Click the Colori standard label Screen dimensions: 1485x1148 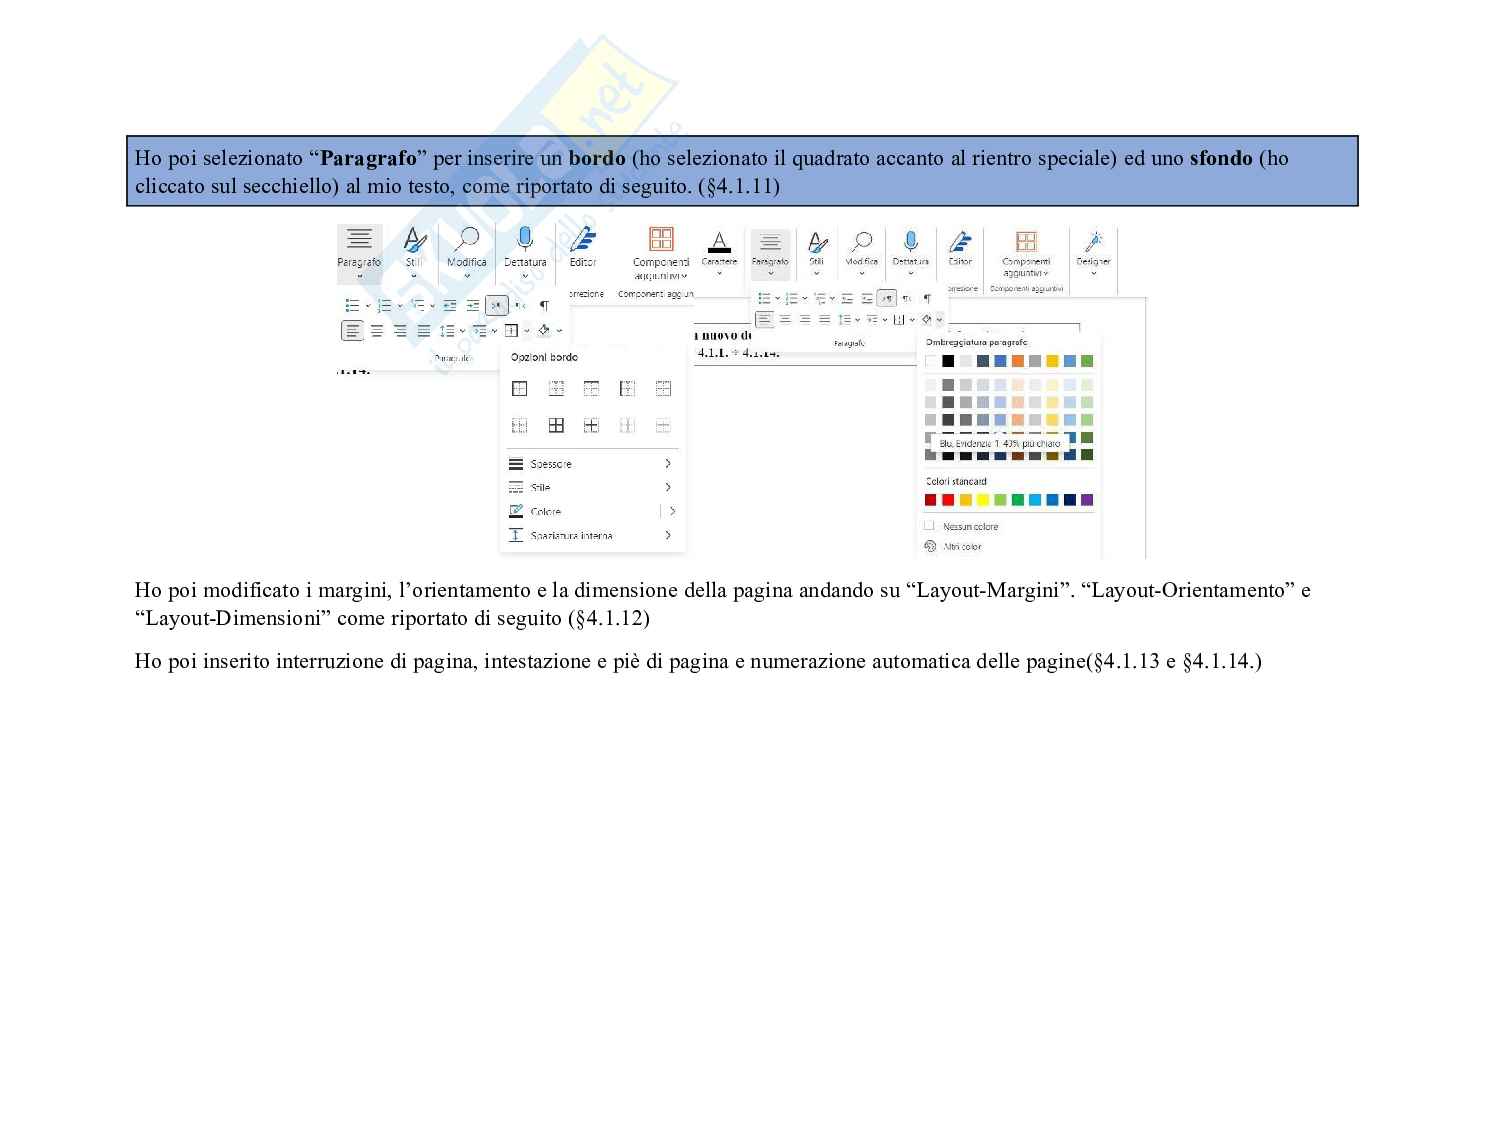956,481
